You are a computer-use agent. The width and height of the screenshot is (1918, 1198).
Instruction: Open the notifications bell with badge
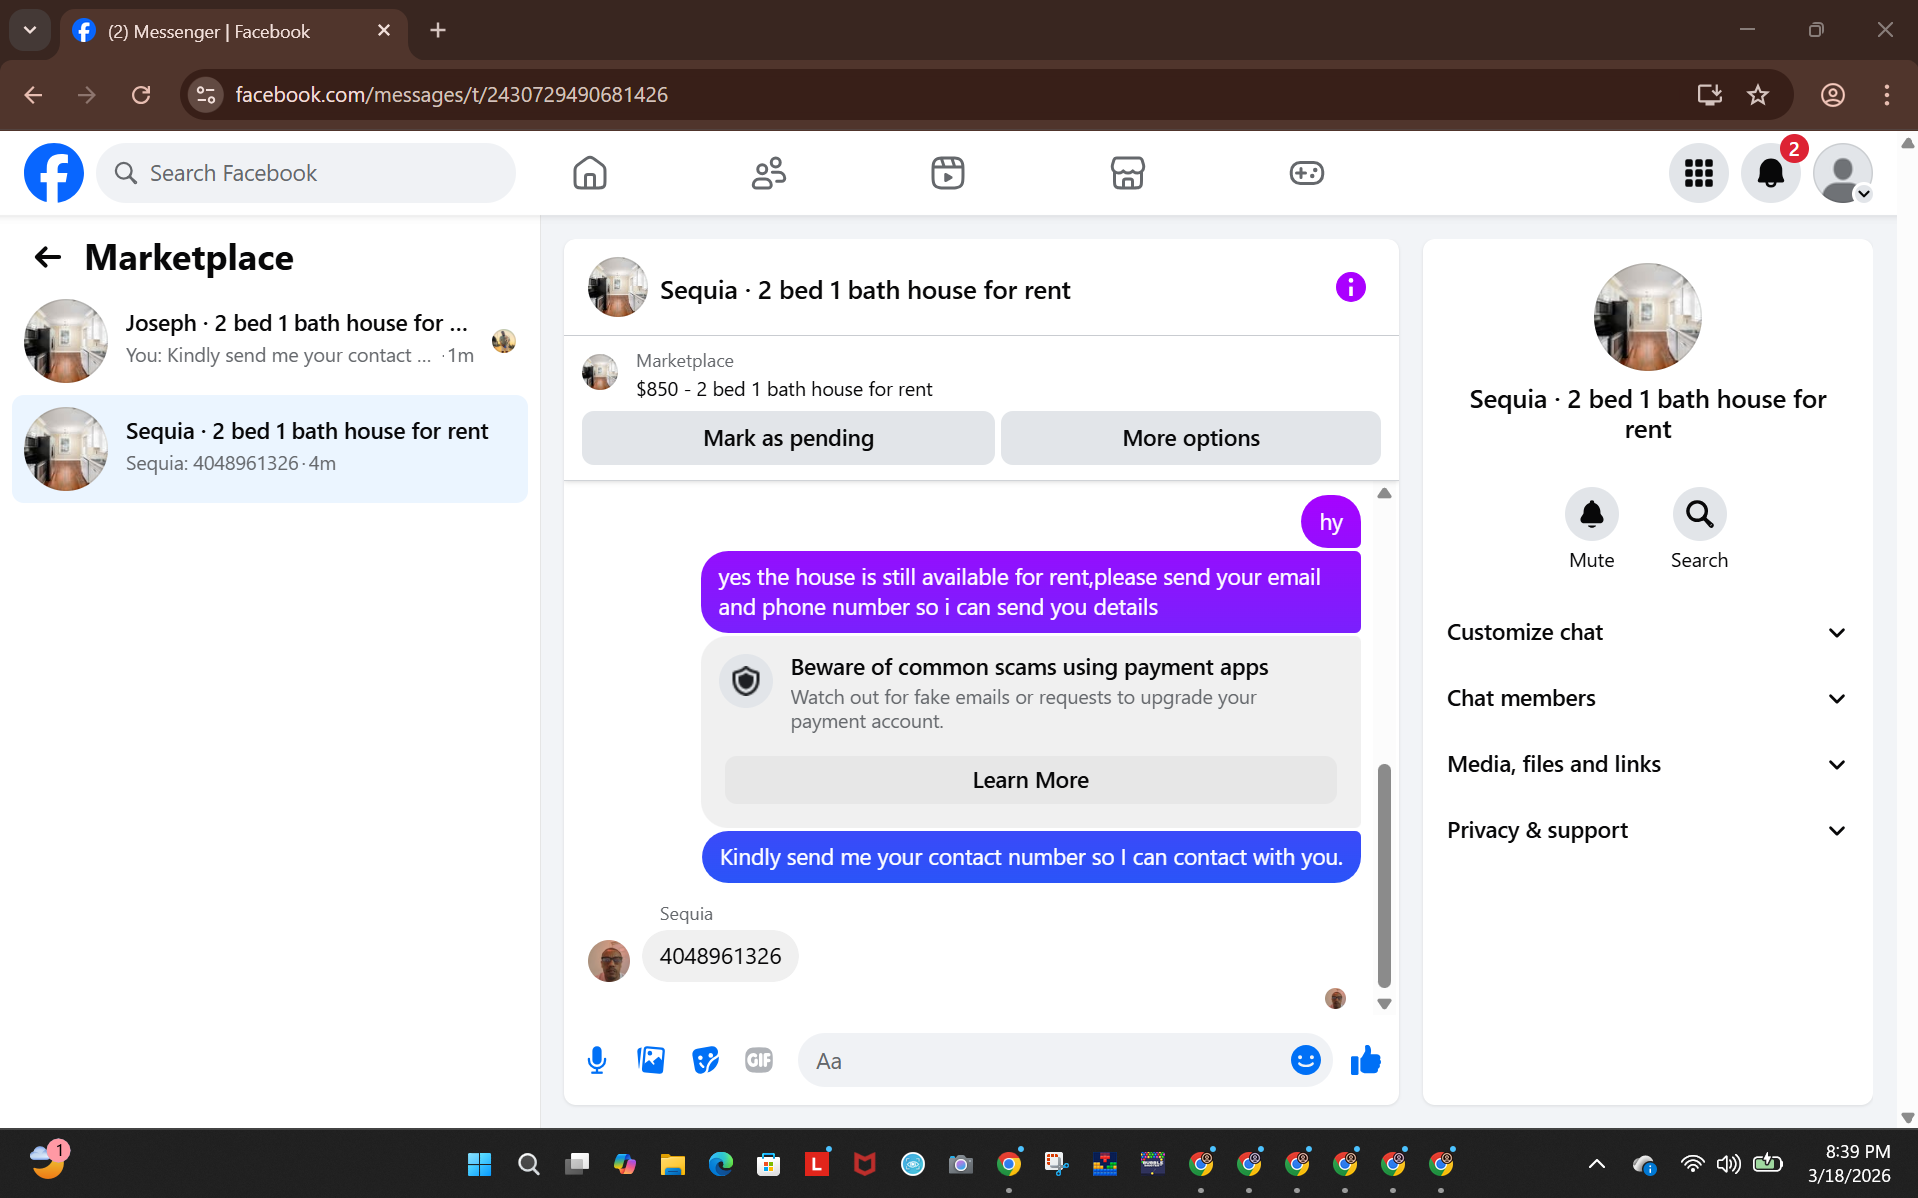coord(1771,173)
